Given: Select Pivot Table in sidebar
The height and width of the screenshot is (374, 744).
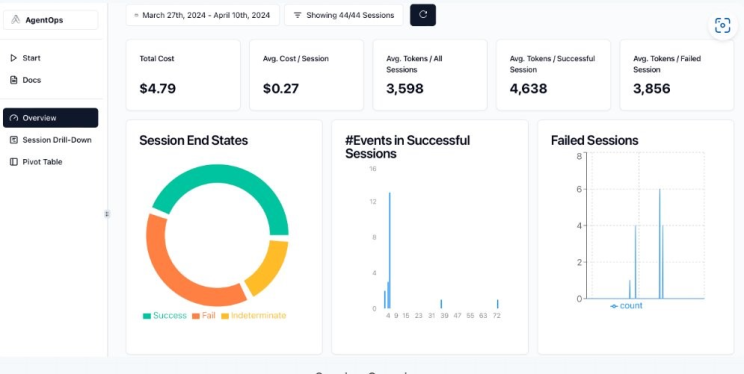Looking at the screenshot, I should pos(51,162).
